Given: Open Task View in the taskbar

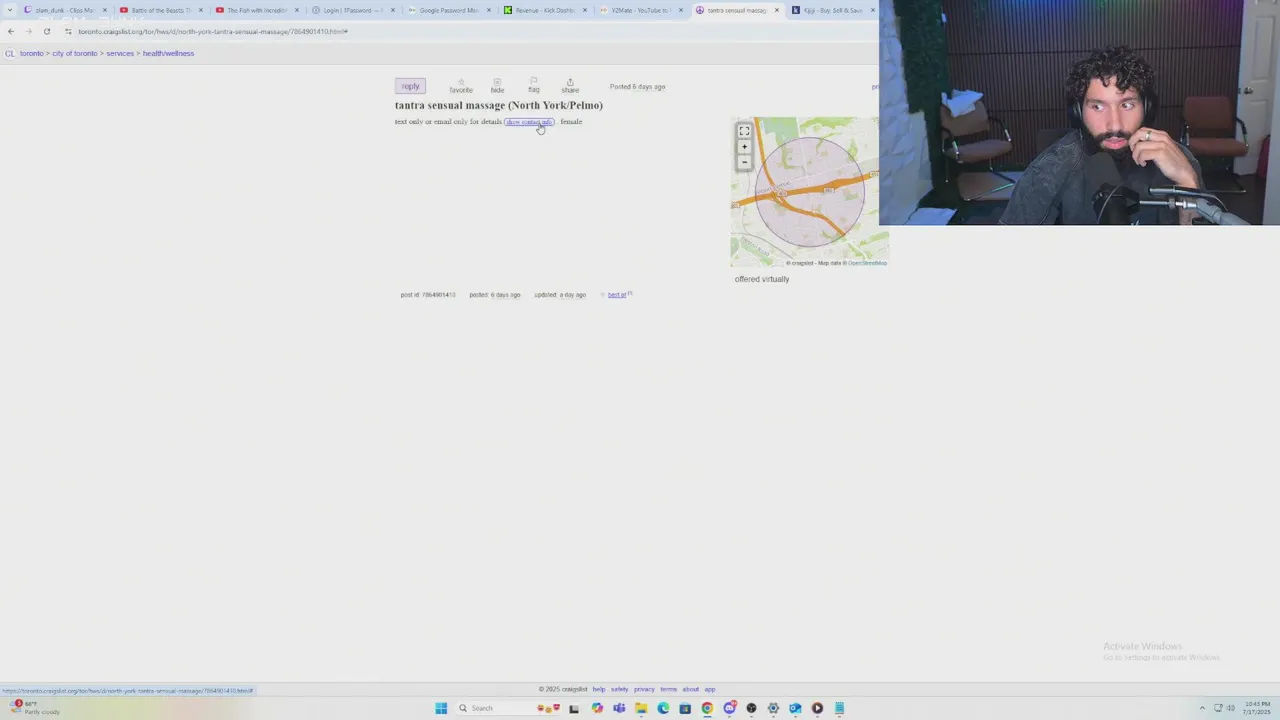Looking at the screenshot, I should [x=574, y=708].
